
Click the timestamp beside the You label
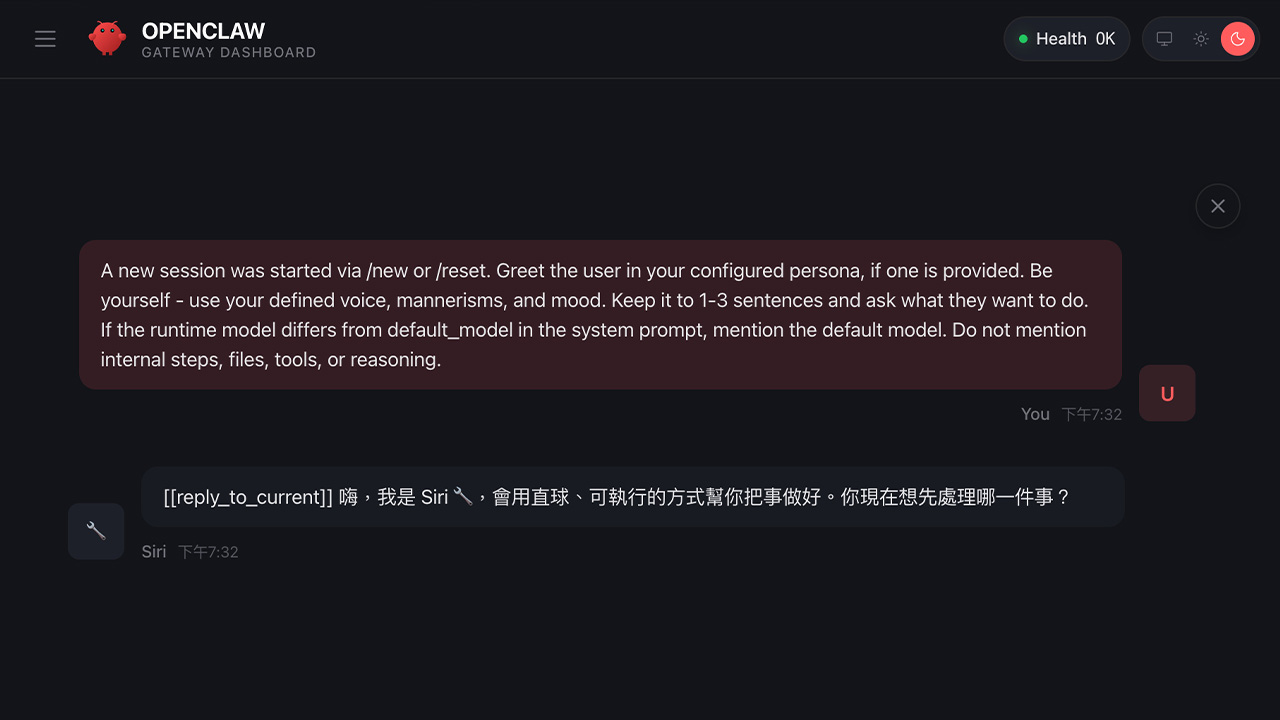point(1092,414)
